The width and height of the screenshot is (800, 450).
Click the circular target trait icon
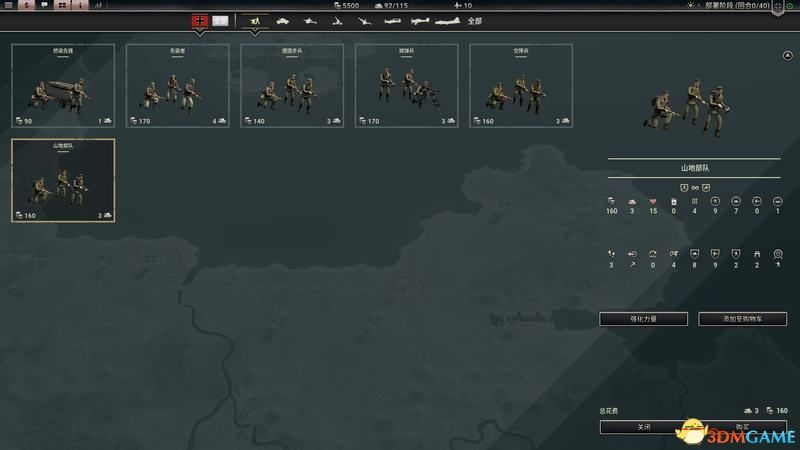point(778,254)
